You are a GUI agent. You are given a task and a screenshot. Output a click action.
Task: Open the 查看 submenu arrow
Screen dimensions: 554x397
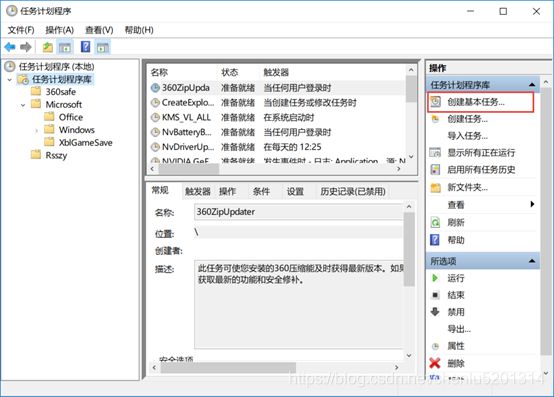click(x=532, y=204)
